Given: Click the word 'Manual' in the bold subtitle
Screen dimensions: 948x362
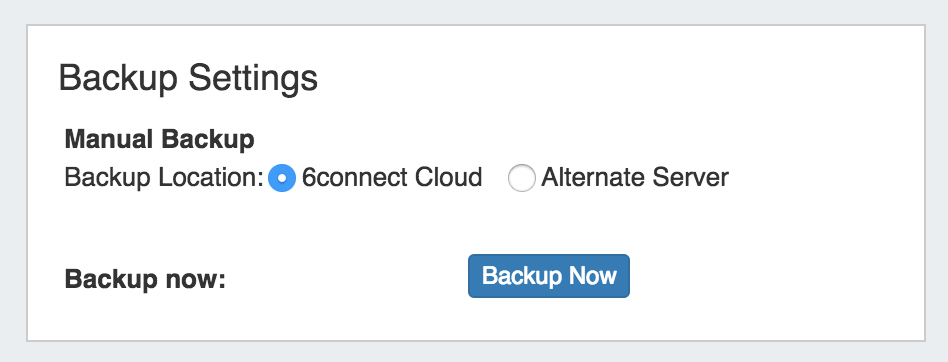Looking at the screenshot, I should coord(109,140).
